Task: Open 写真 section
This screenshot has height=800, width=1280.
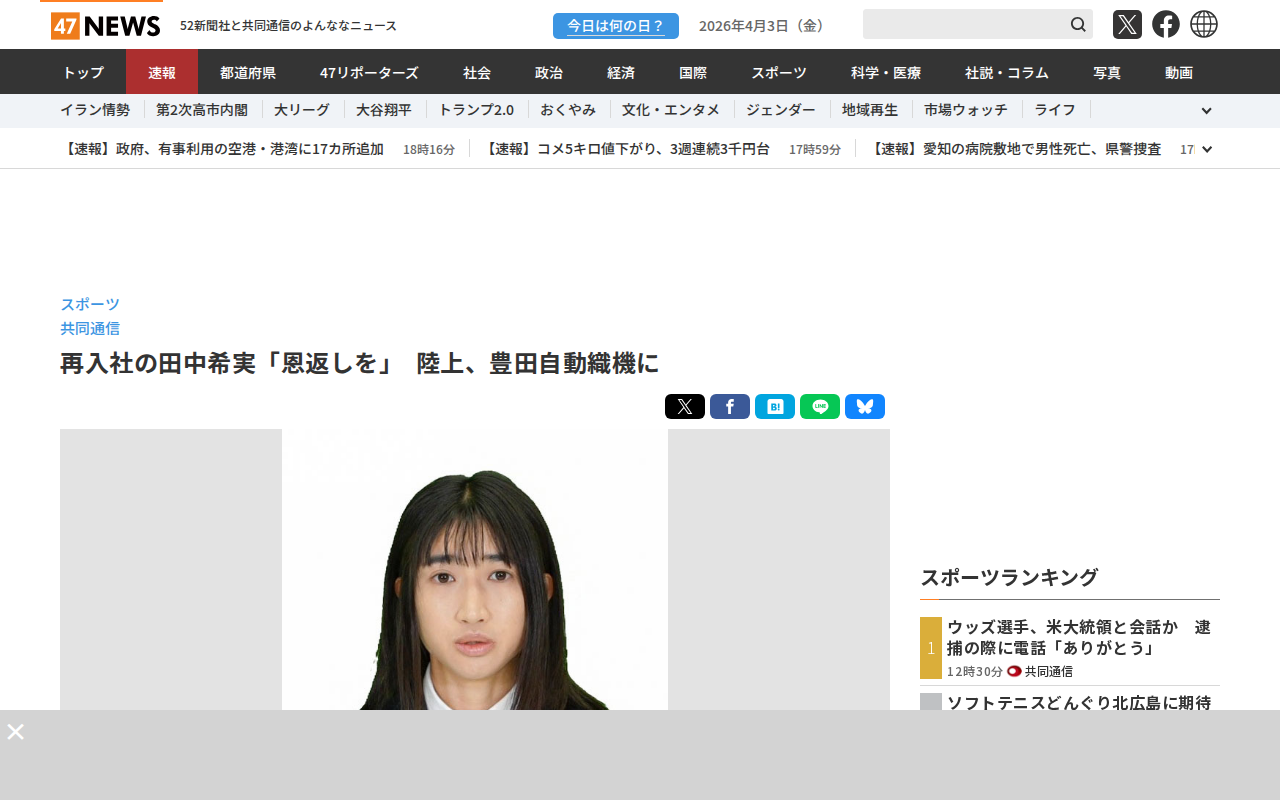Action: click(x=1107, y=72)
